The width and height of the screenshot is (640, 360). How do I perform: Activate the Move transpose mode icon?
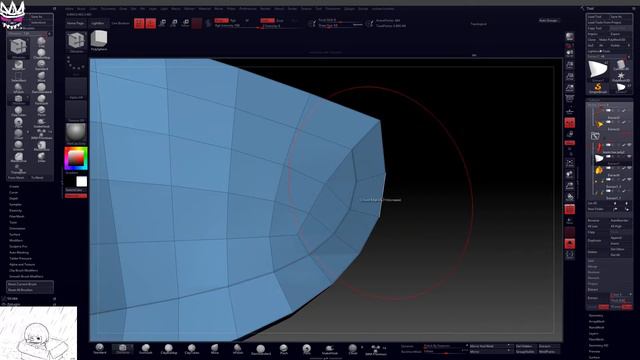click(x=162, y=23)
